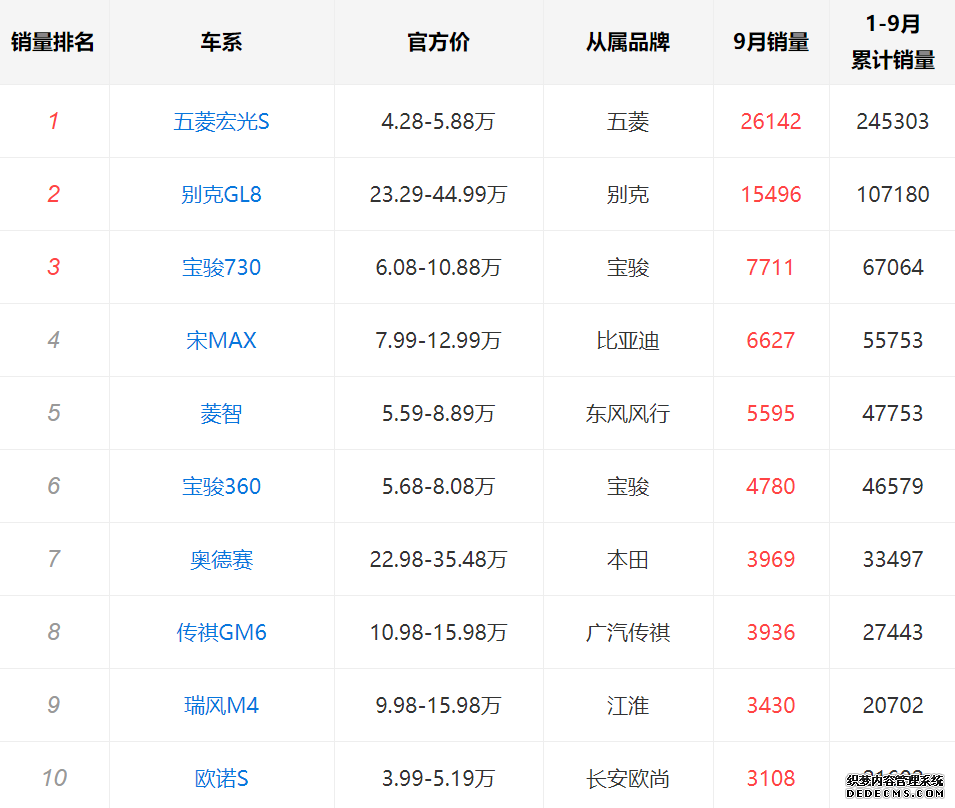Click the 9月销量 column header
The image size is (955, 808).
[771, 42]
